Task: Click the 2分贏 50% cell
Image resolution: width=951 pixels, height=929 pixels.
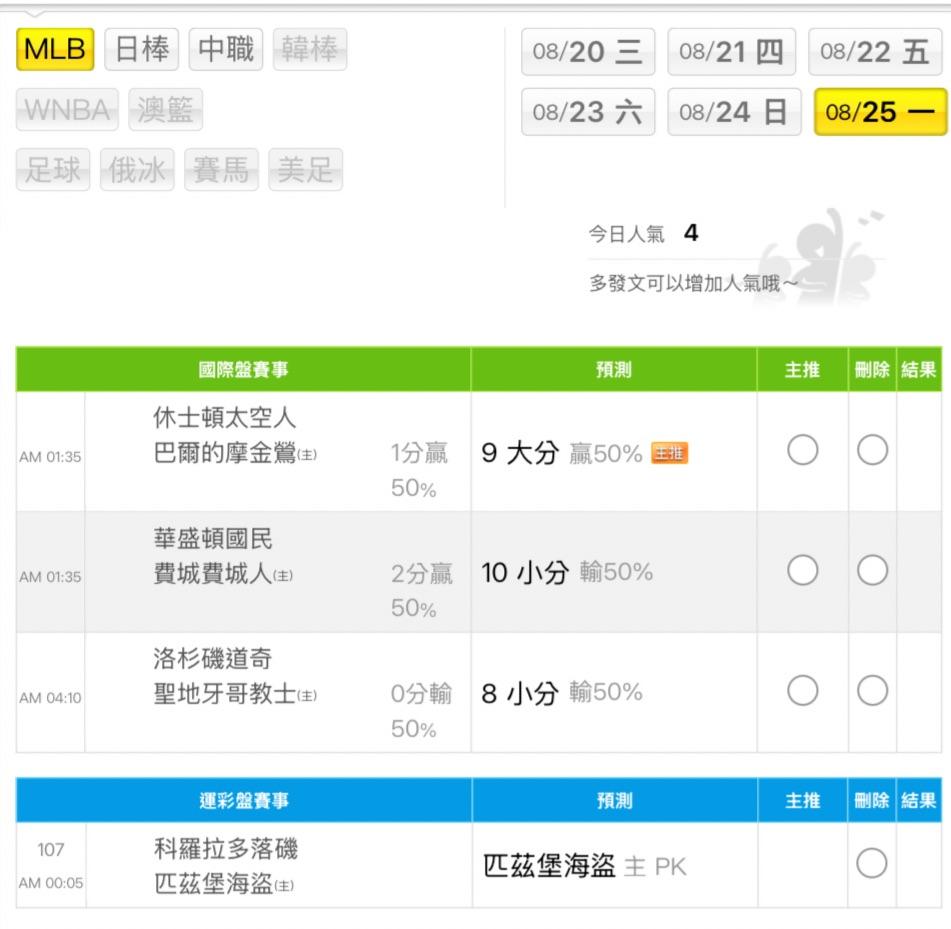Action: (x=421, y=590)
